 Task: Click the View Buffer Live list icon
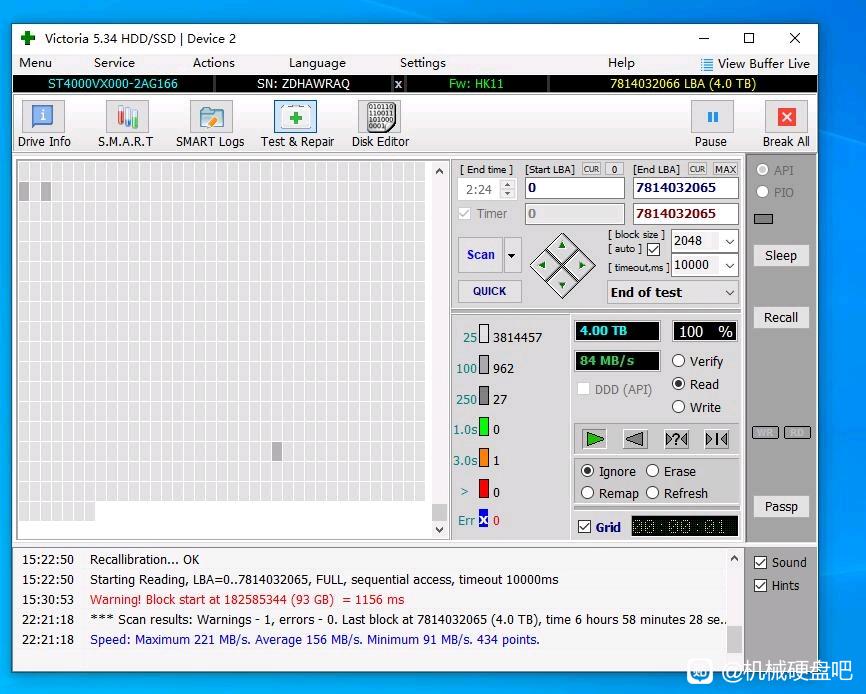pyautogui.click(x=706, y=64)
